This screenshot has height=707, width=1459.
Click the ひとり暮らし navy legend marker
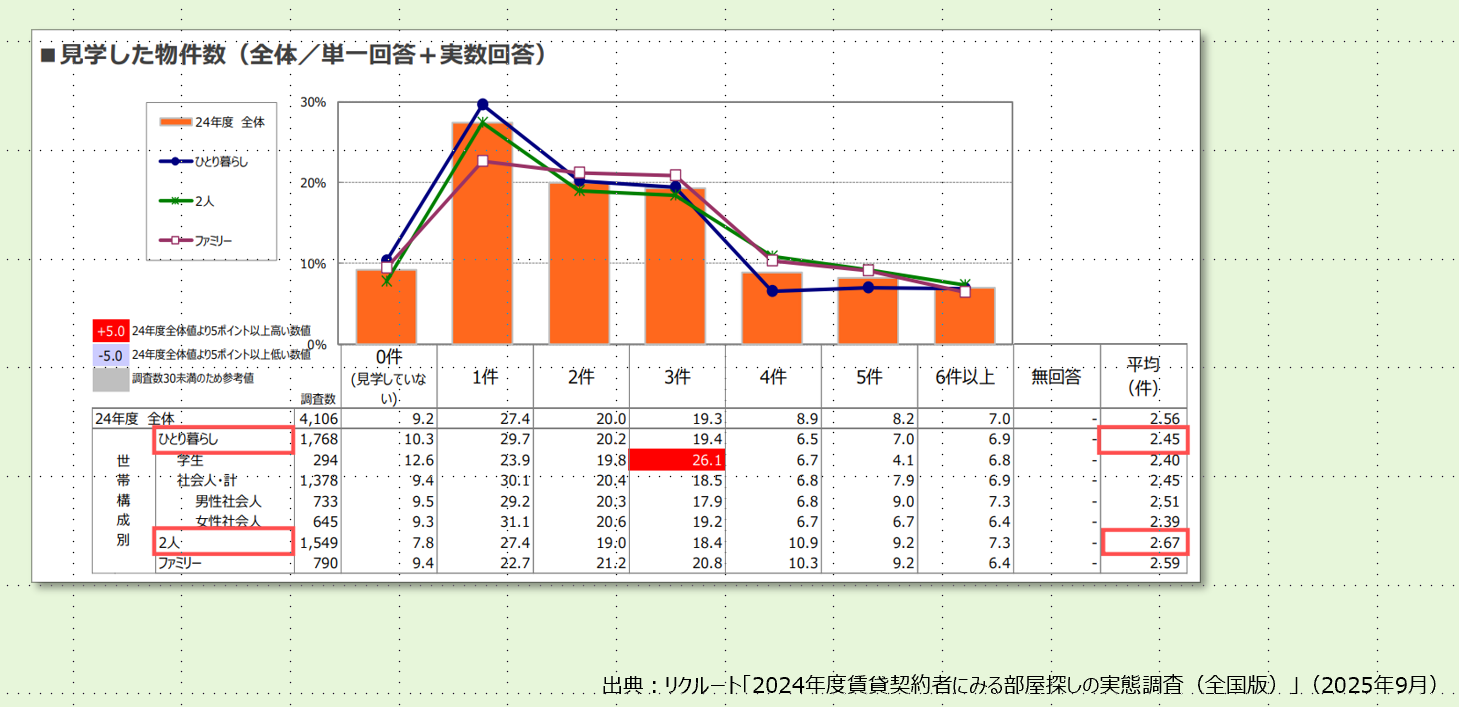click(x=175, y=161)
